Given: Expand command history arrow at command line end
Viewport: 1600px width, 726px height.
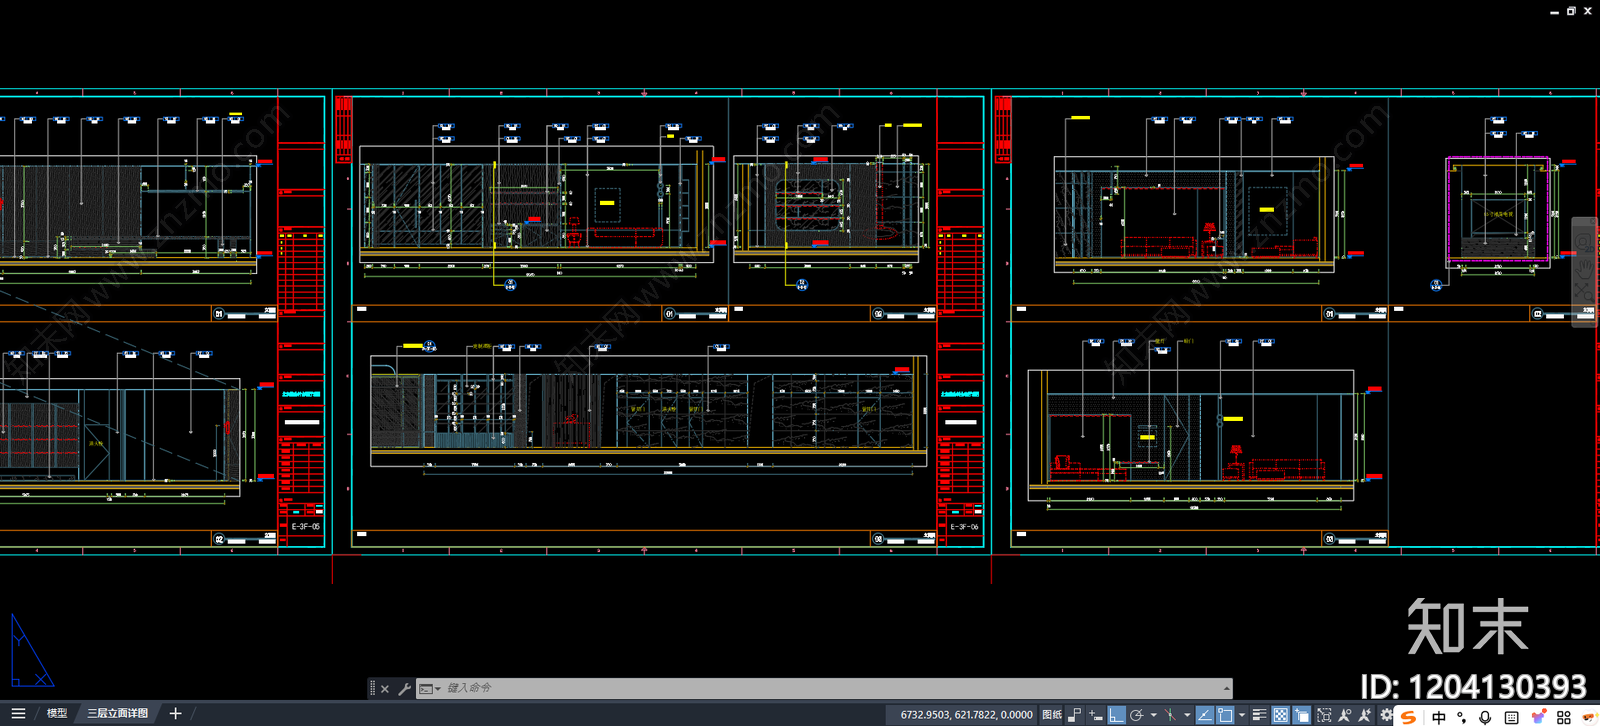Looking at the screenshot, I should (x=1226, y=688).
